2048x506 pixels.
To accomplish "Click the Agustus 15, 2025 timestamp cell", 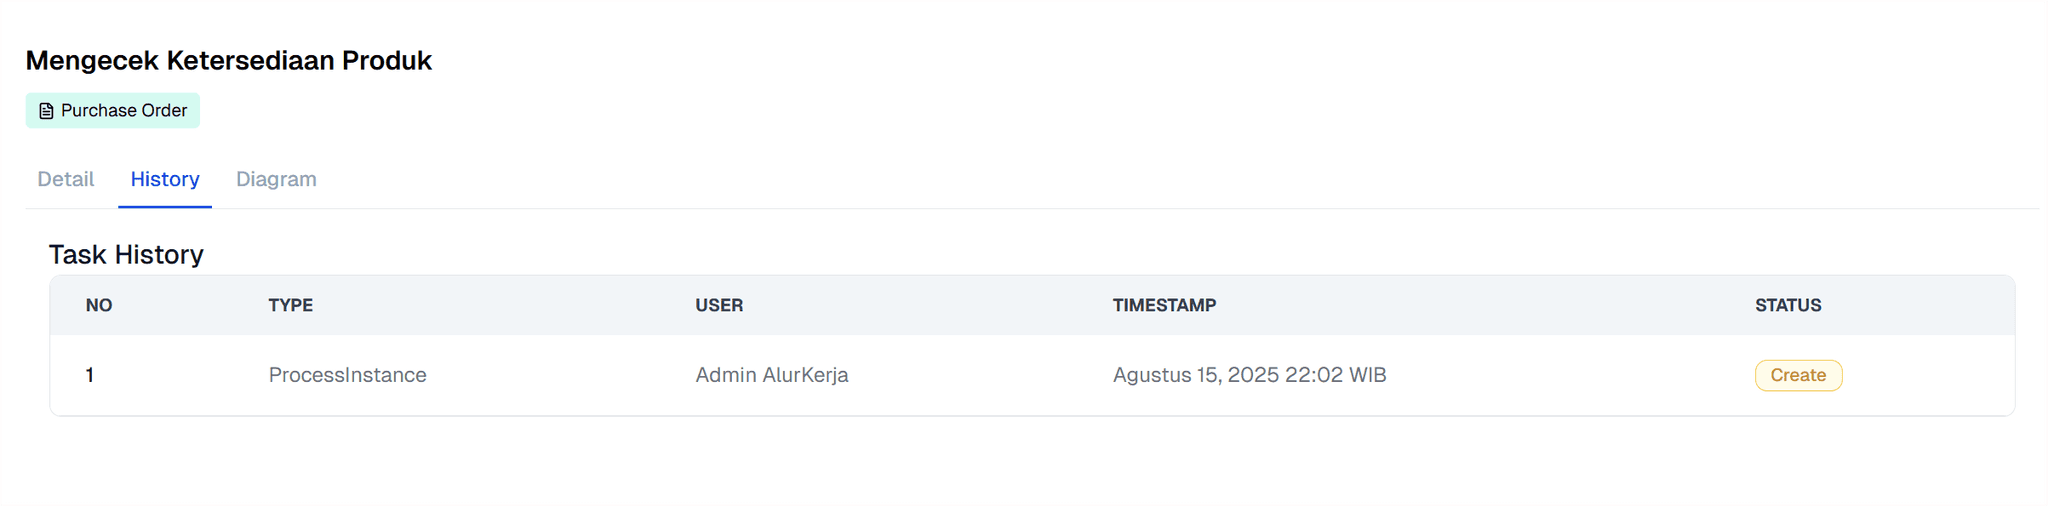I will (1249, 375).
